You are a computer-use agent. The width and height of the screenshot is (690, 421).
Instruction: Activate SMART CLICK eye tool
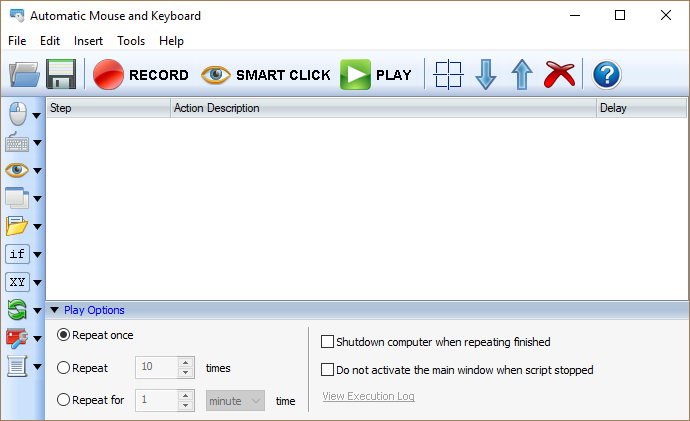coord(266,75)
